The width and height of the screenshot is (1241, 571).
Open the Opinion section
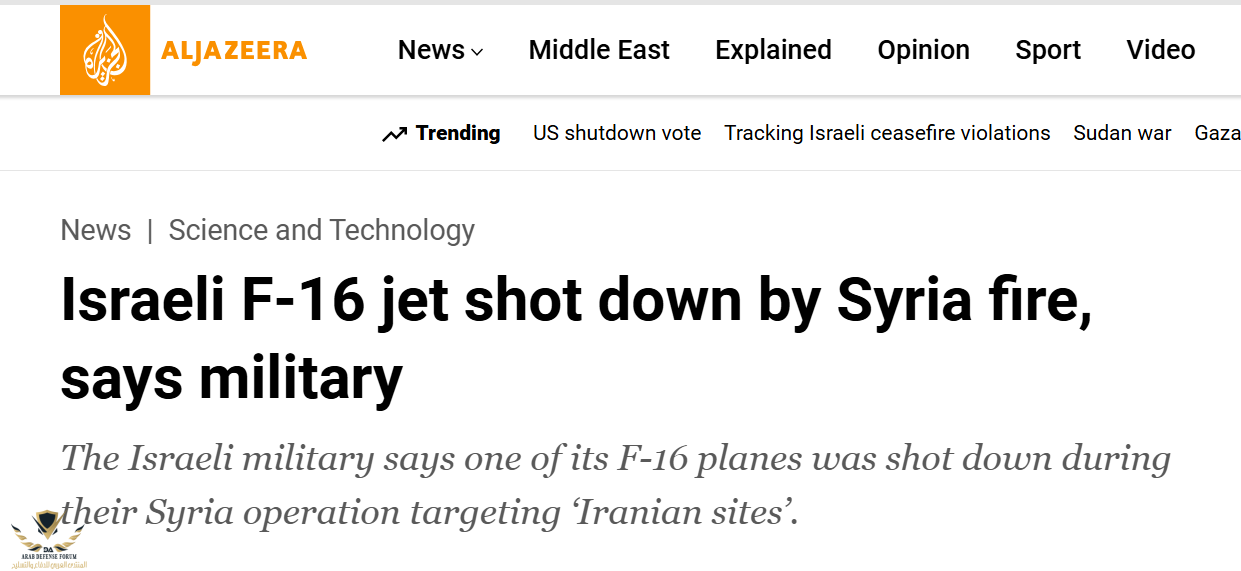click(923, 50)
